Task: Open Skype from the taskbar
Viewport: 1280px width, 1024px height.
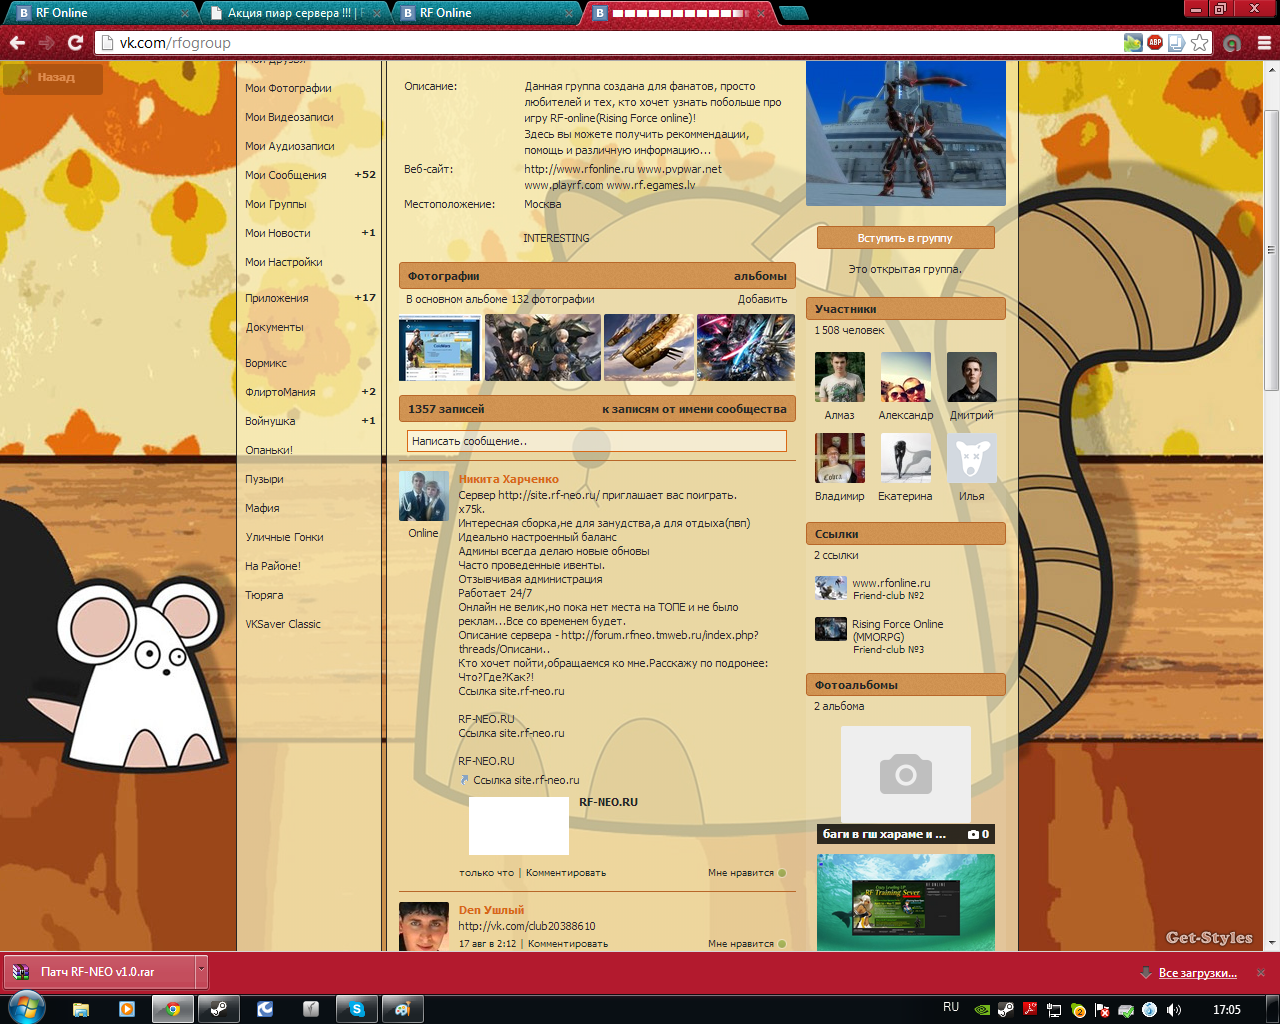Action: tap(356, 1009)
